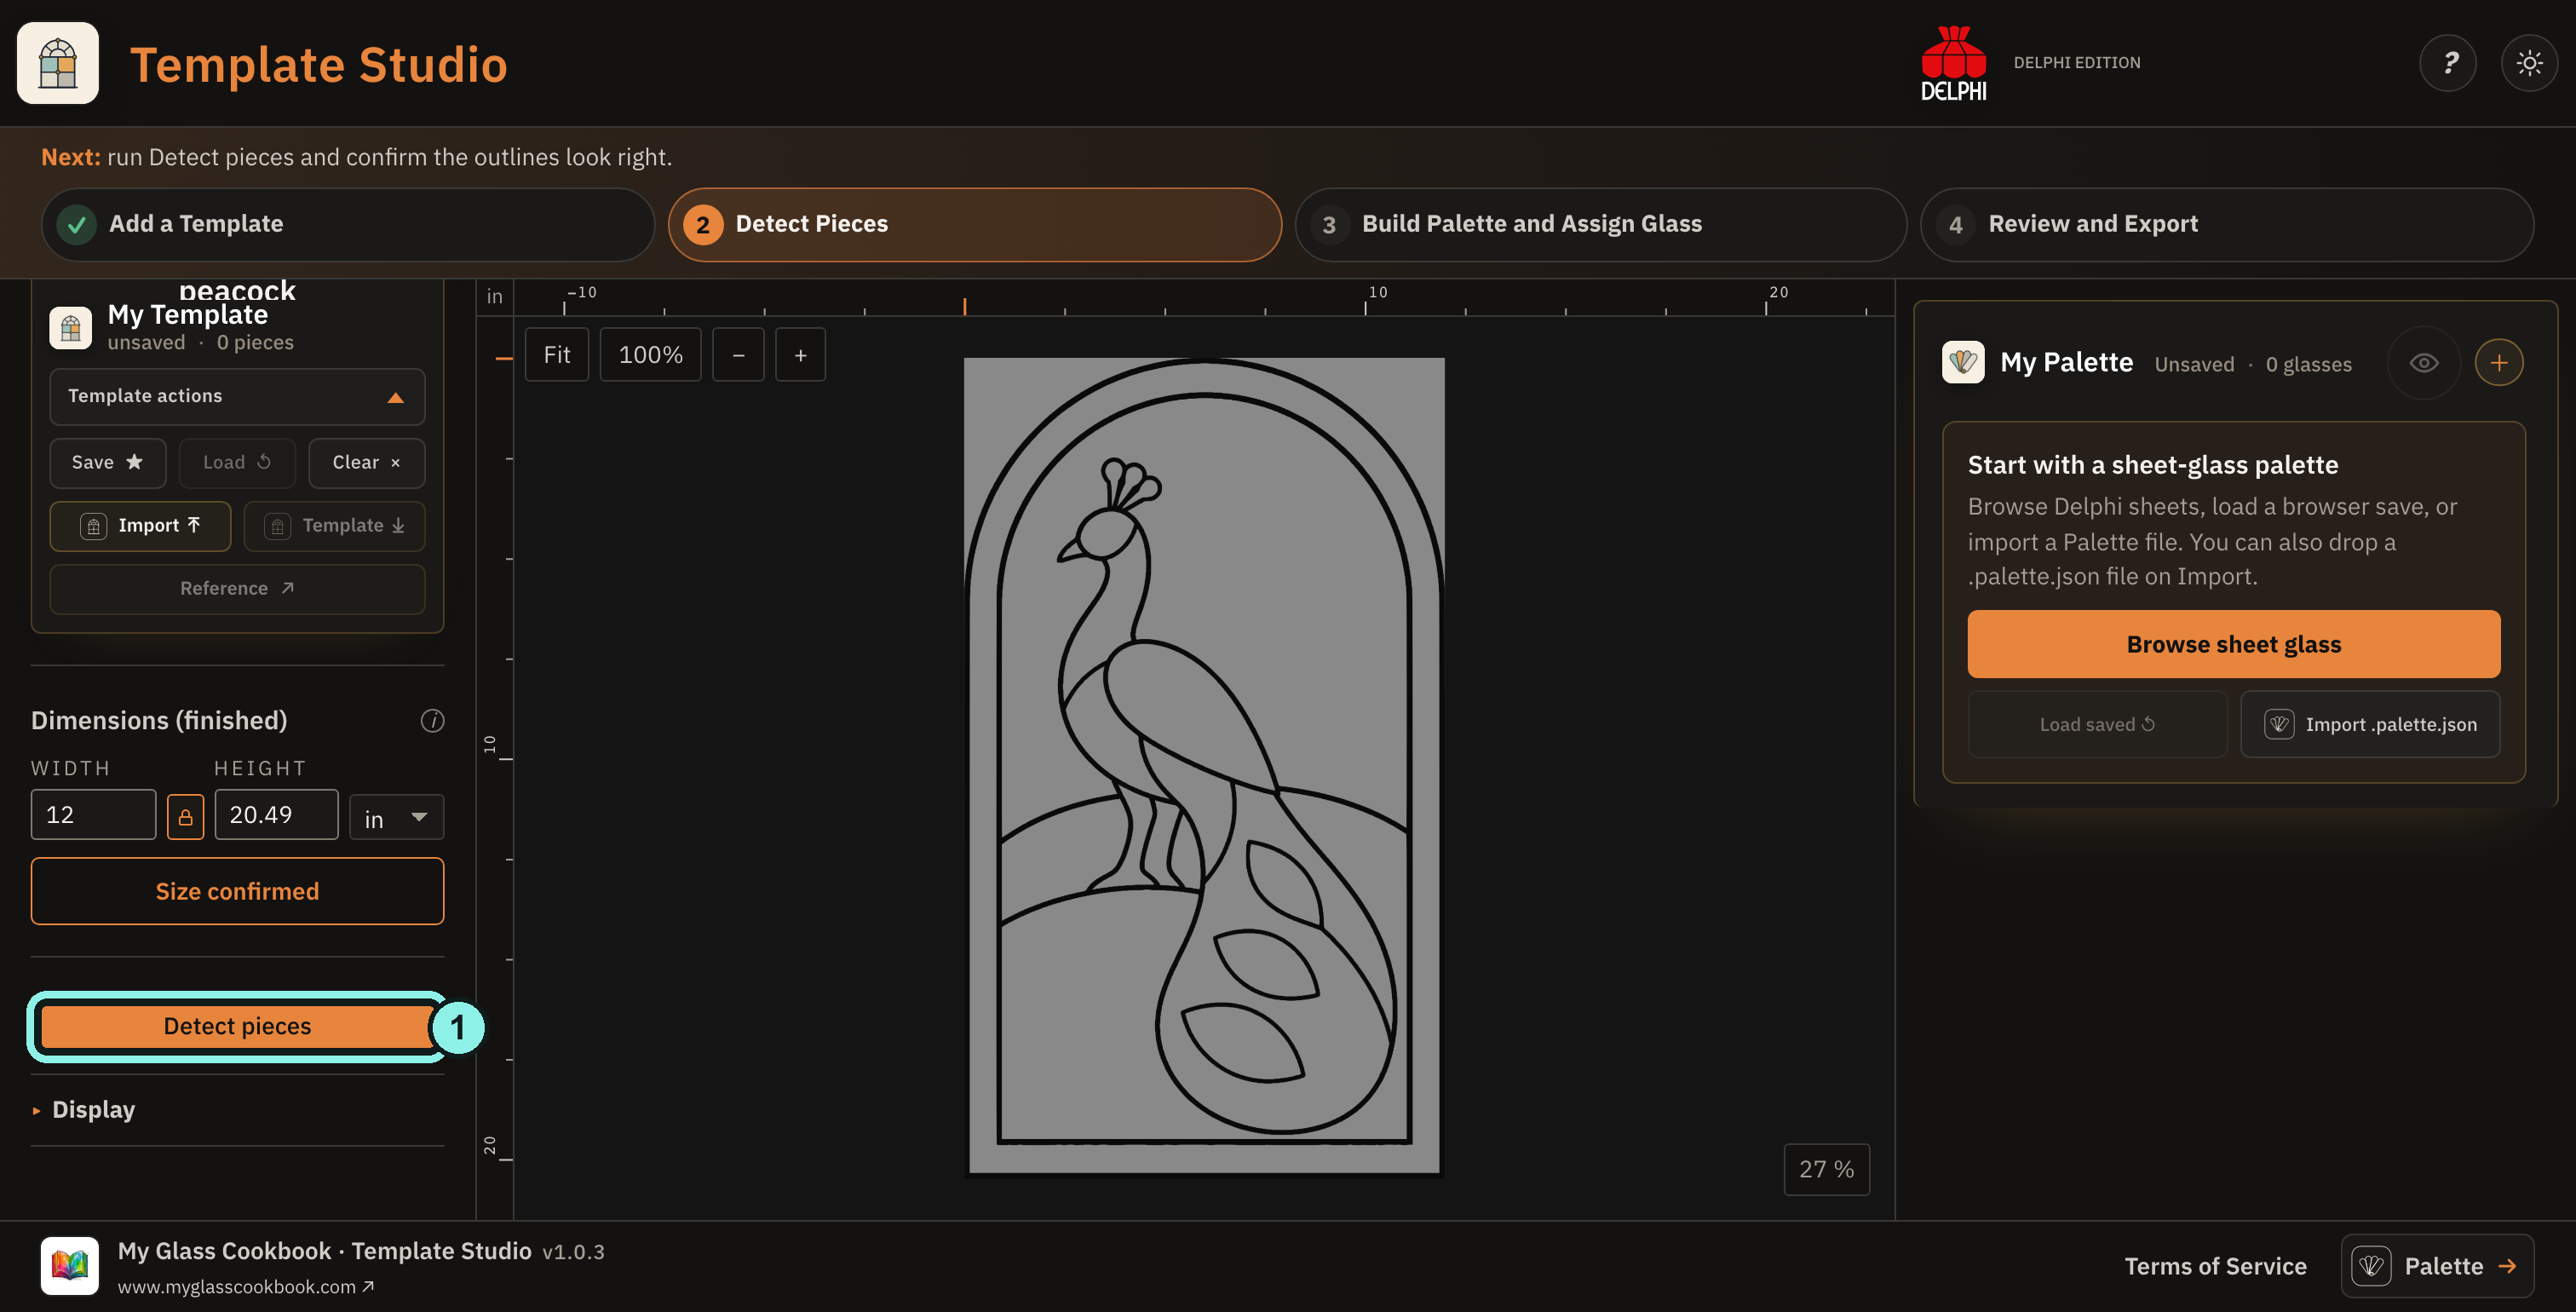Toggle palette visibility eye icon
The height and width of the screenshot is (1312, 2576).
2423,363
